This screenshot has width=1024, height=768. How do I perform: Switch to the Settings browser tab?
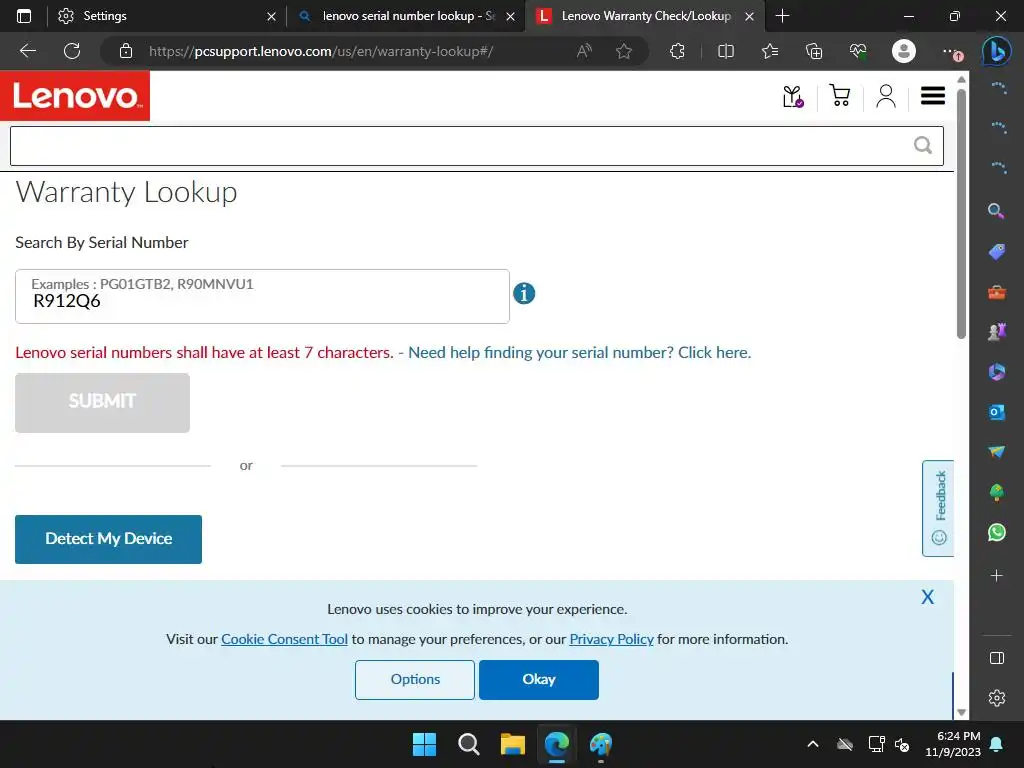tap(165, 16)
